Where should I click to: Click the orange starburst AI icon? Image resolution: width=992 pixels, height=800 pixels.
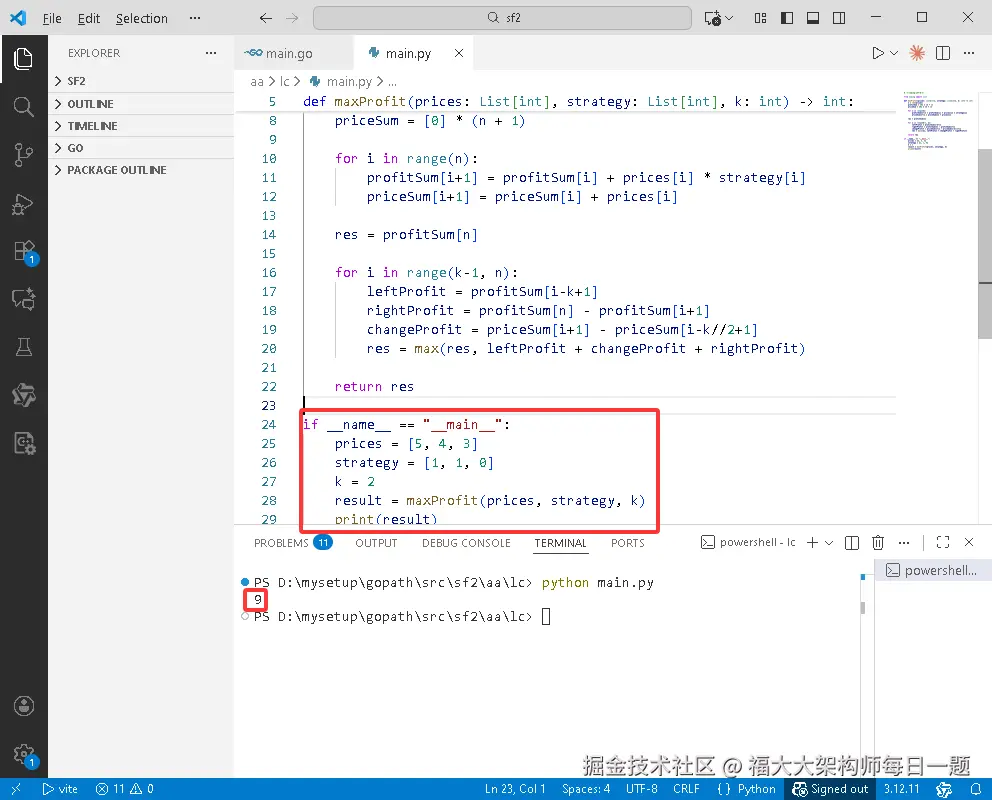click(917, 53)
